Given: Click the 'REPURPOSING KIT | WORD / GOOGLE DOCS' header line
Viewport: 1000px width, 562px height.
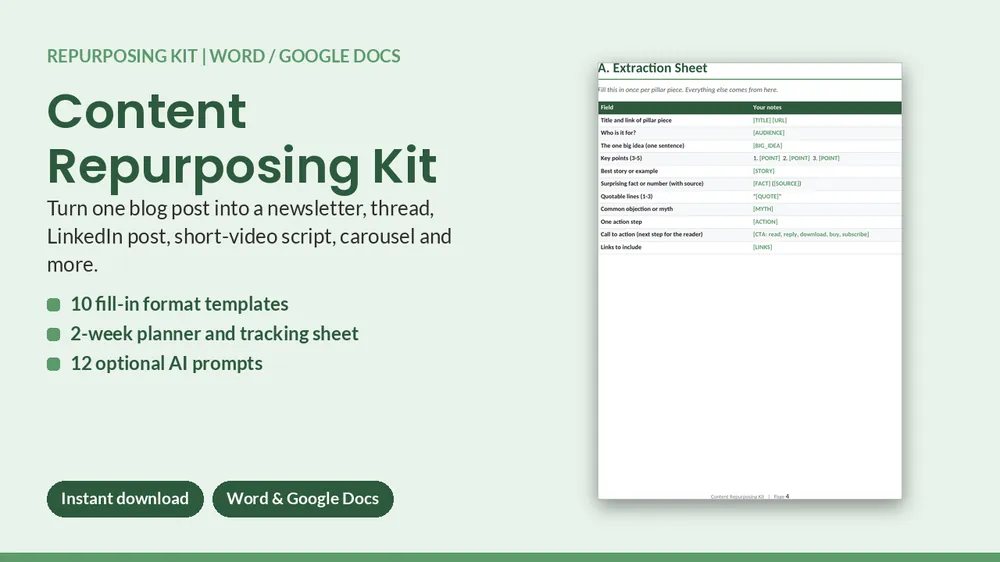Looking at the screenshot, I should click(x=224, y=56).
